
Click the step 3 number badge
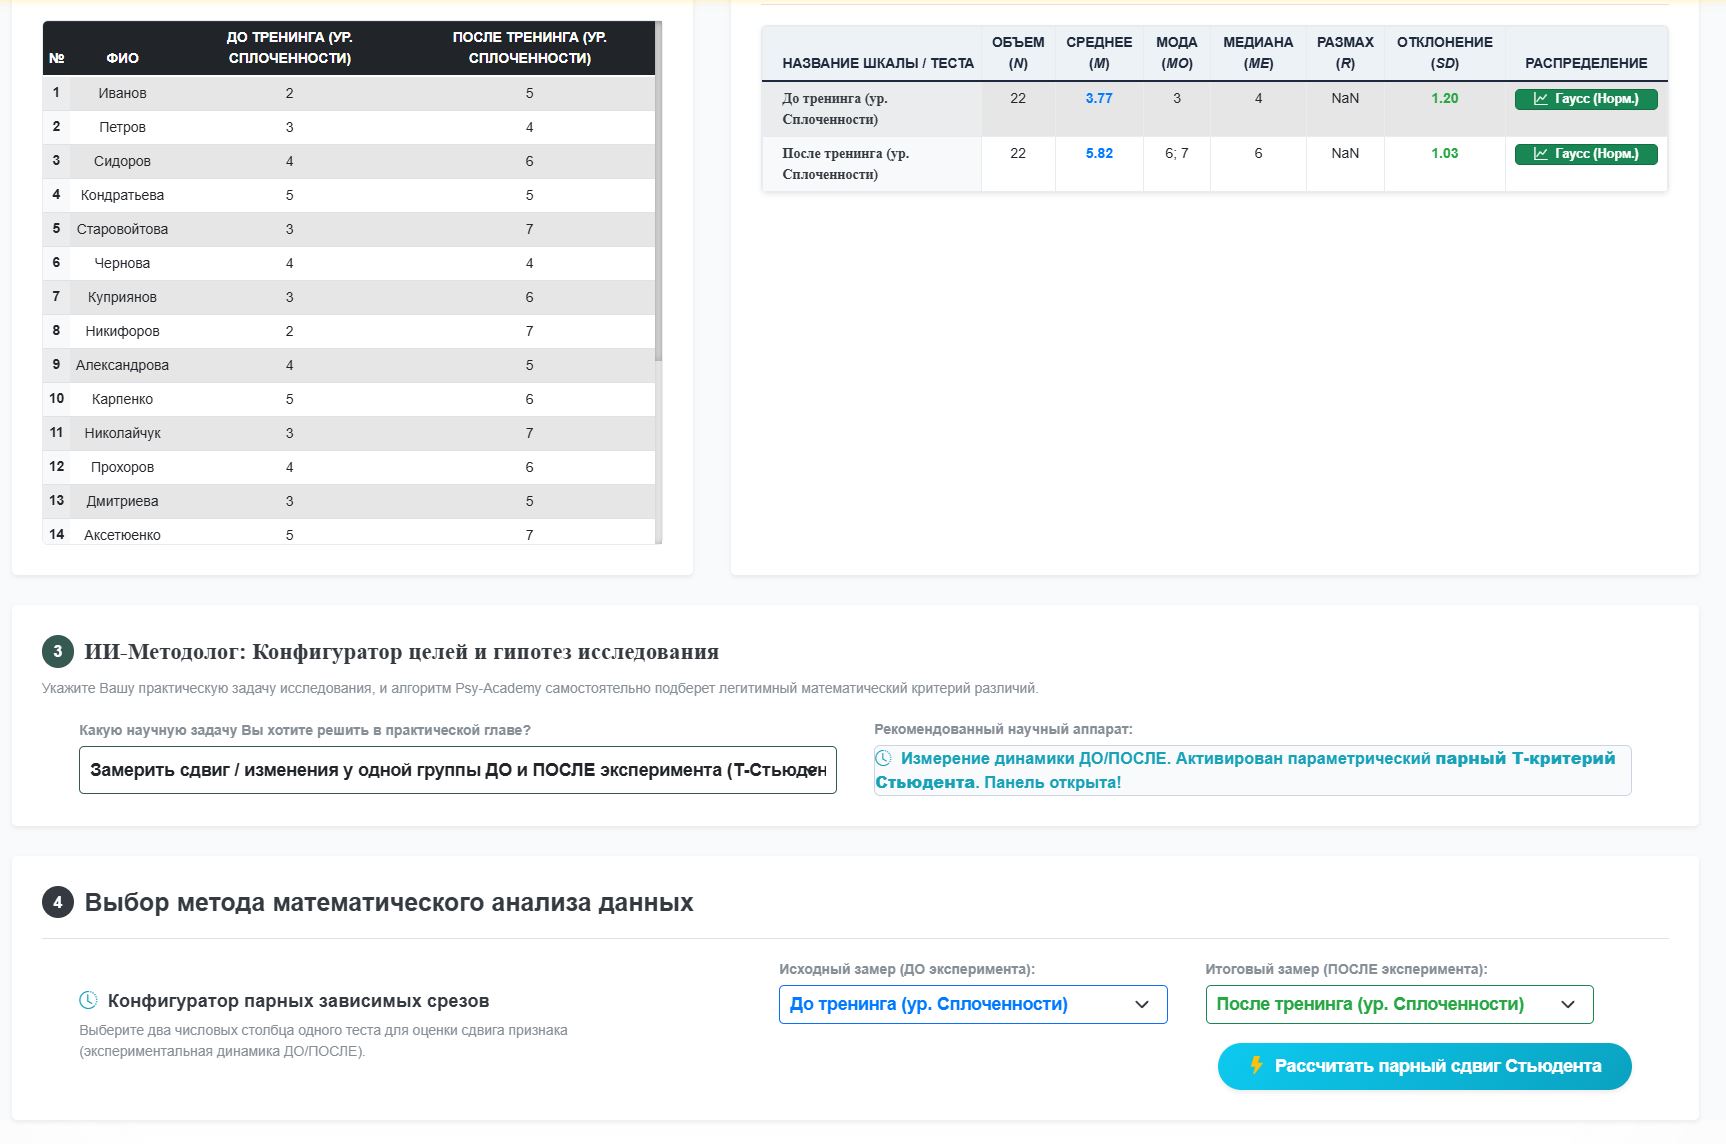(x=58, y=652)
